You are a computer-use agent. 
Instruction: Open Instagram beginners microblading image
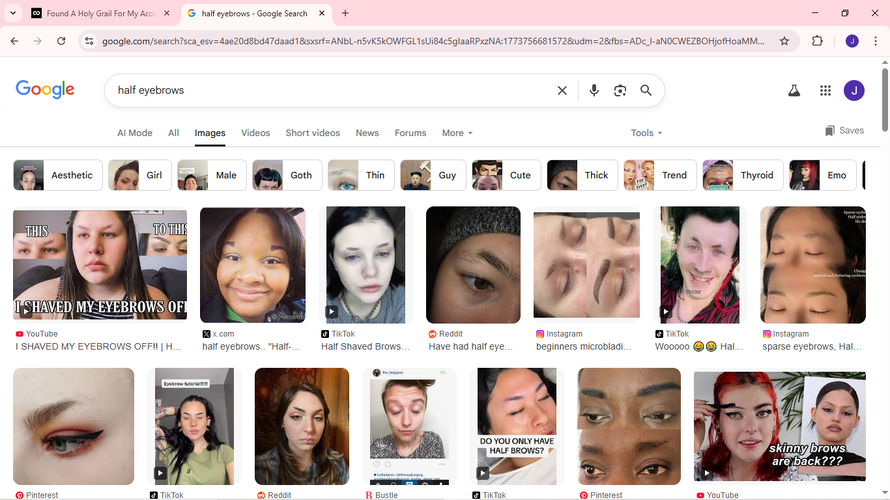point(586,264)
